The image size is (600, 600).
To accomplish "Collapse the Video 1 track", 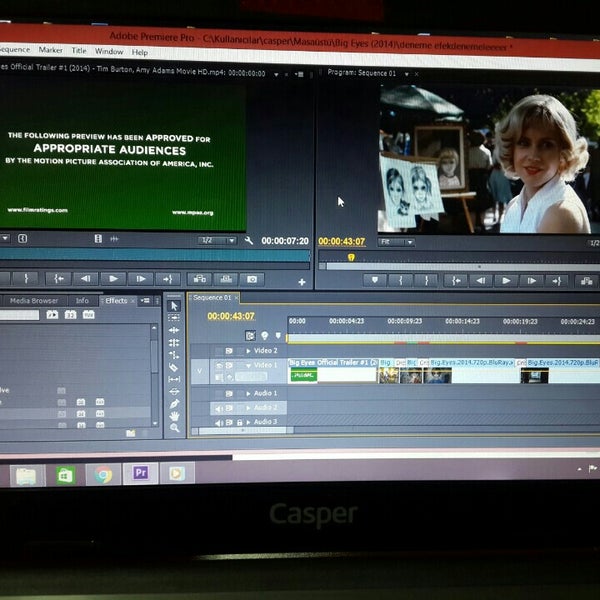I will point(249,365).
